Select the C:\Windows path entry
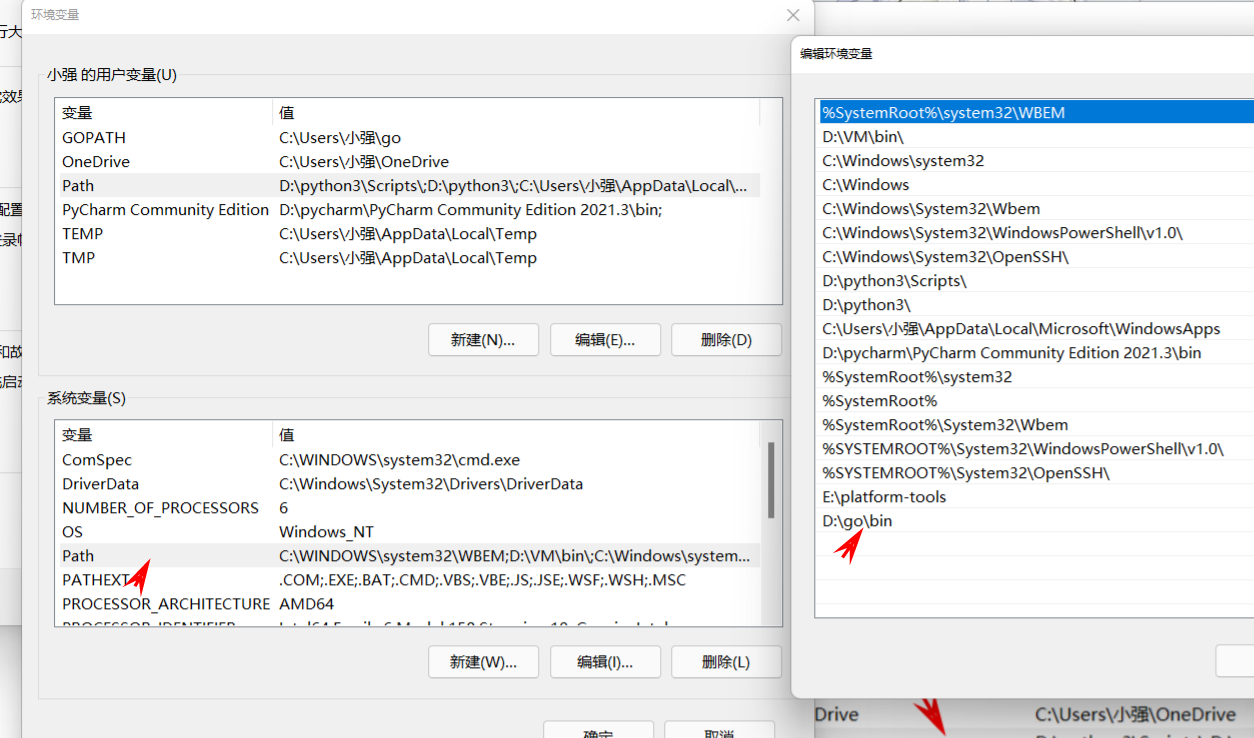Image resolution: width=1254 pixels, height=738 pixels. click(1036, 185)
